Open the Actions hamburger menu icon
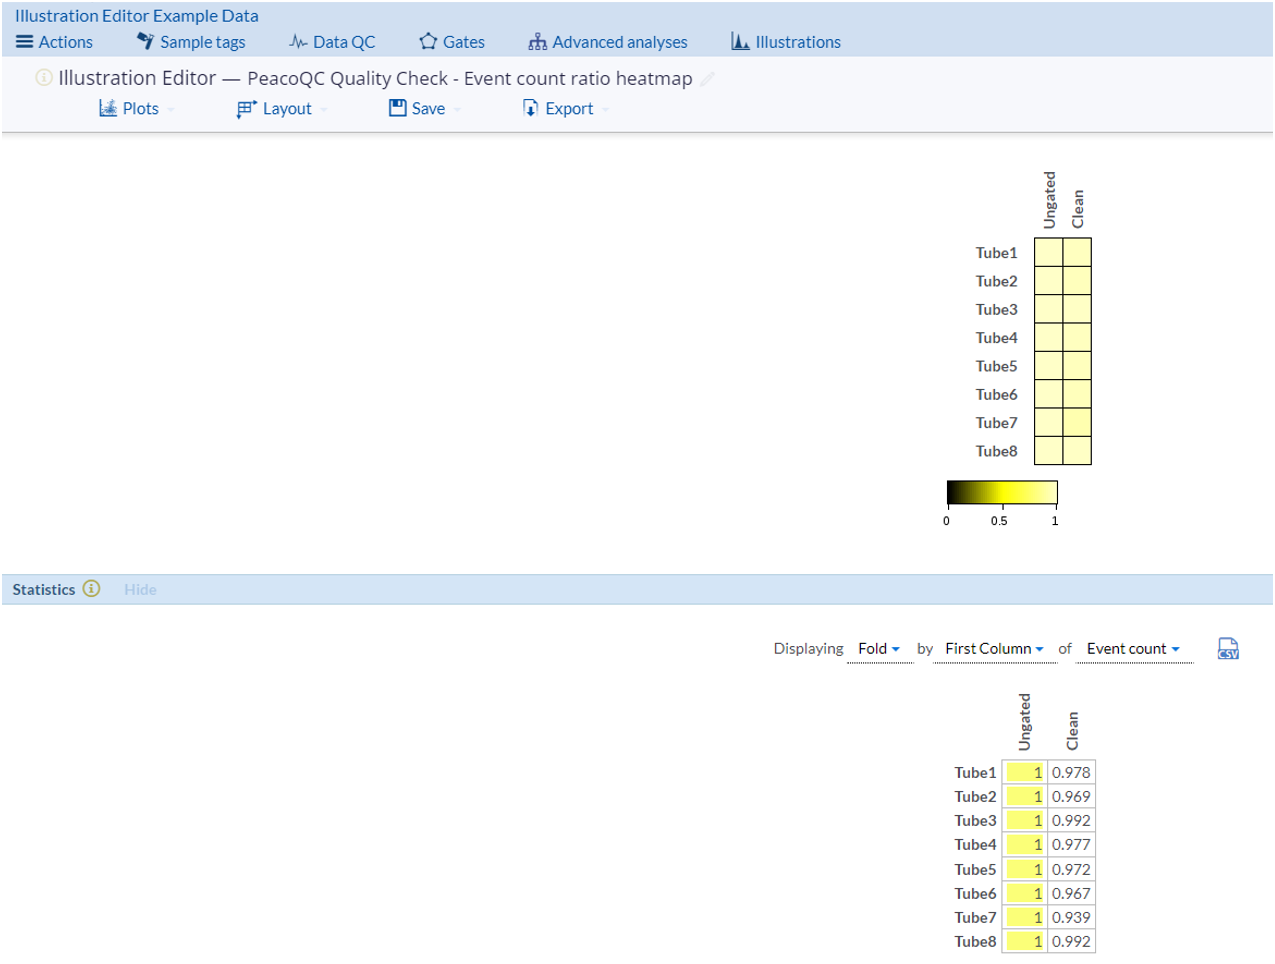The width and height of the screenshot is (1275, 964). 24,42
